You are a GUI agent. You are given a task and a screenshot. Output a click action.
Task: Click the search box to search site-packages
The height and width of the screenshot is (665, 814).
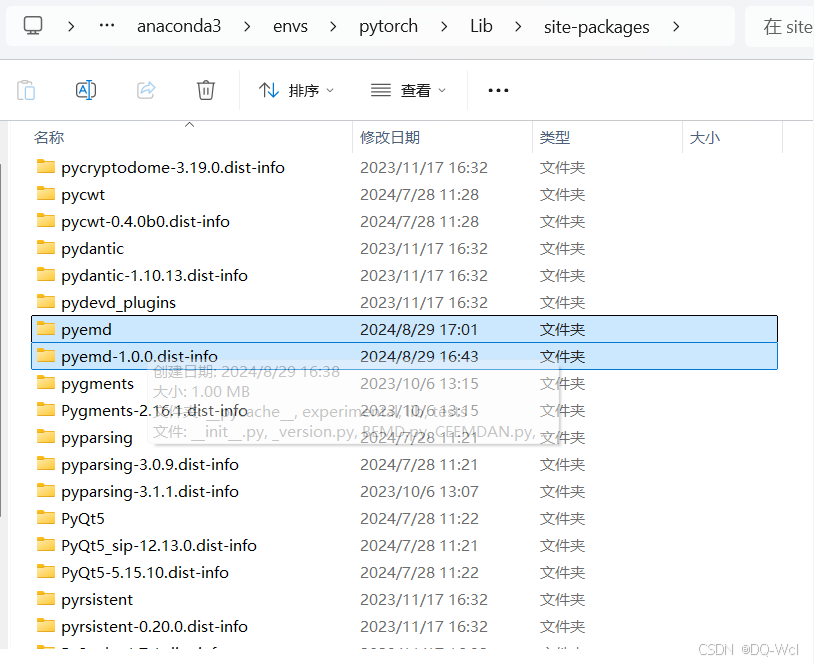(x=786, y=26)
